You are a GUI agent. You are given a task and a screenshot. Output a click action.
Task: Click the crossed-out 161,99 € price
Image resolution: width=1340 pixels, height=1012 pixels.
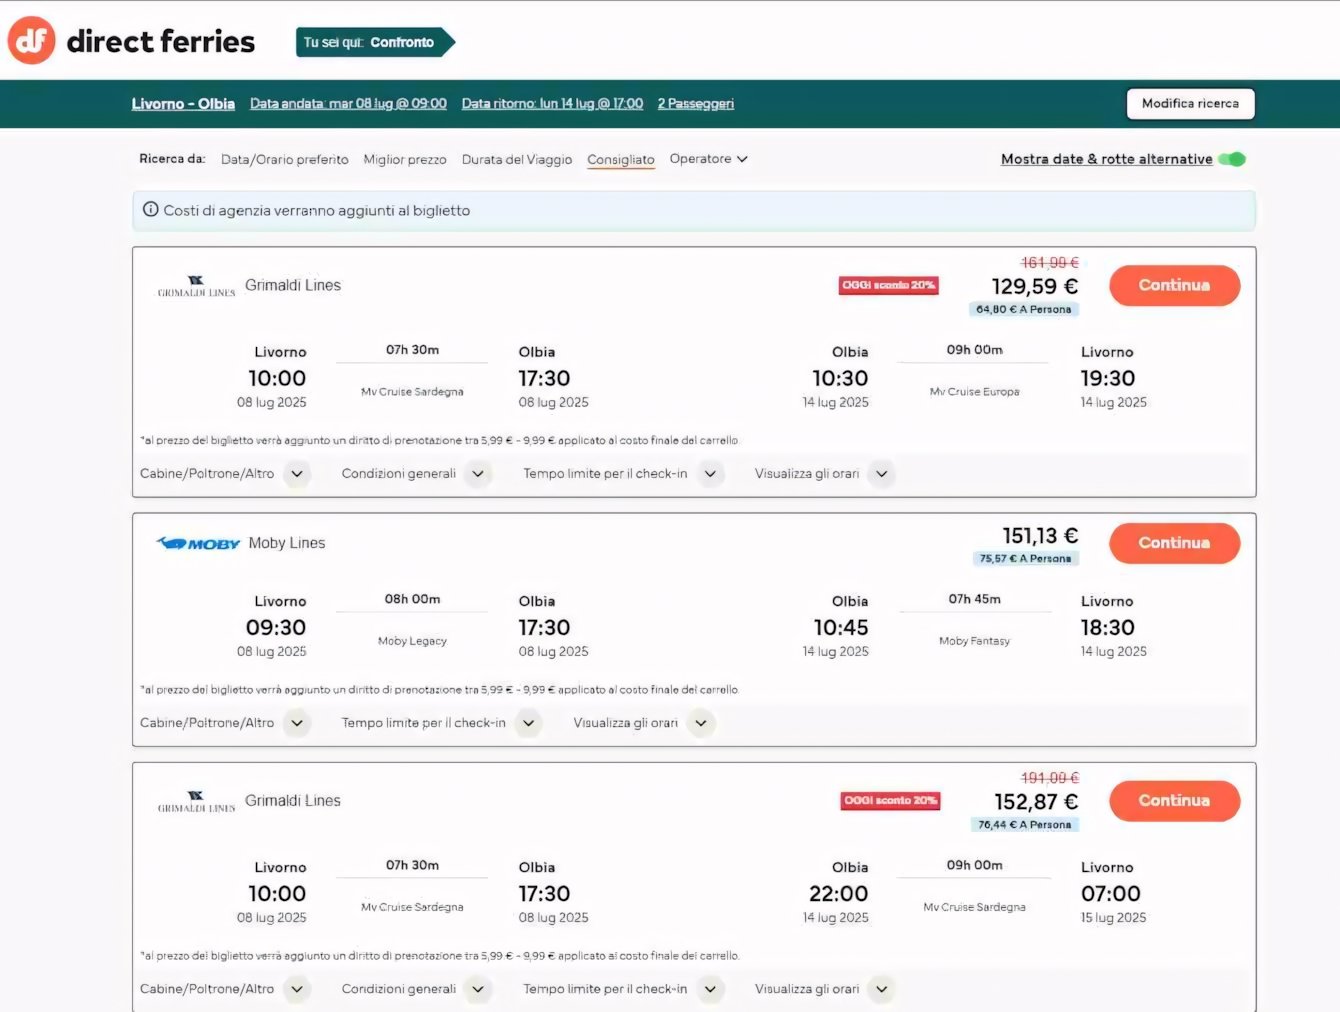click(1050, 263)
